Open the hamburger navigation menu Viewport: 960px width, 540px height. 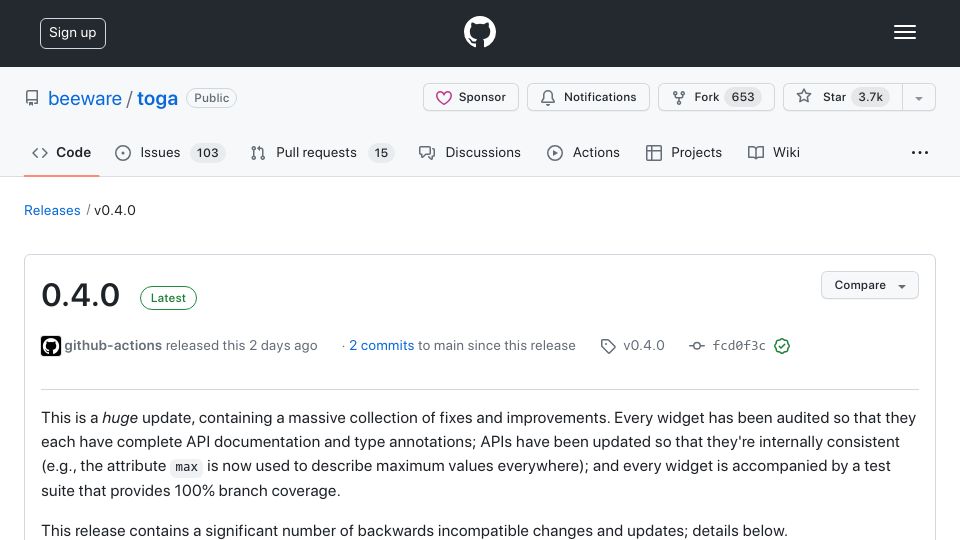point(904,32)
